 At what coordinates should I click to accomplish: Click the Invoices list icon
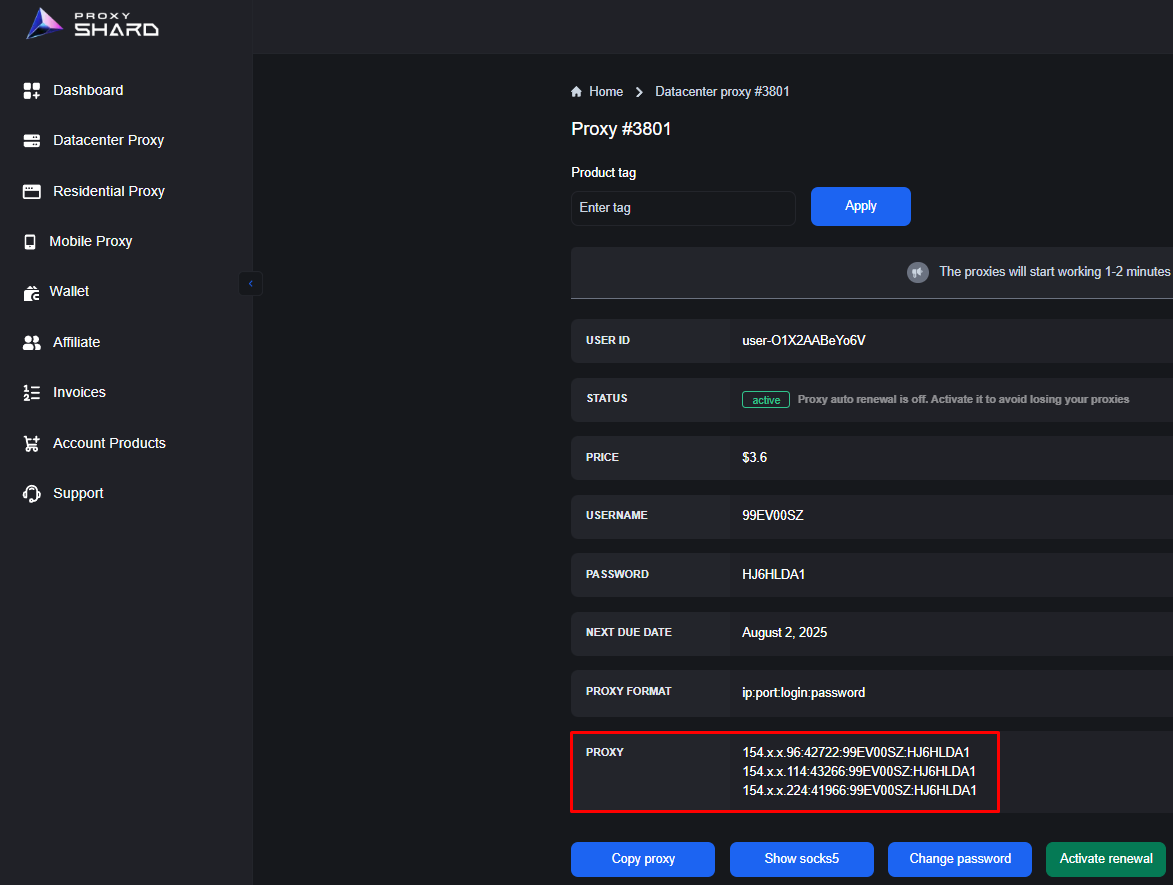tap(31, 393)
